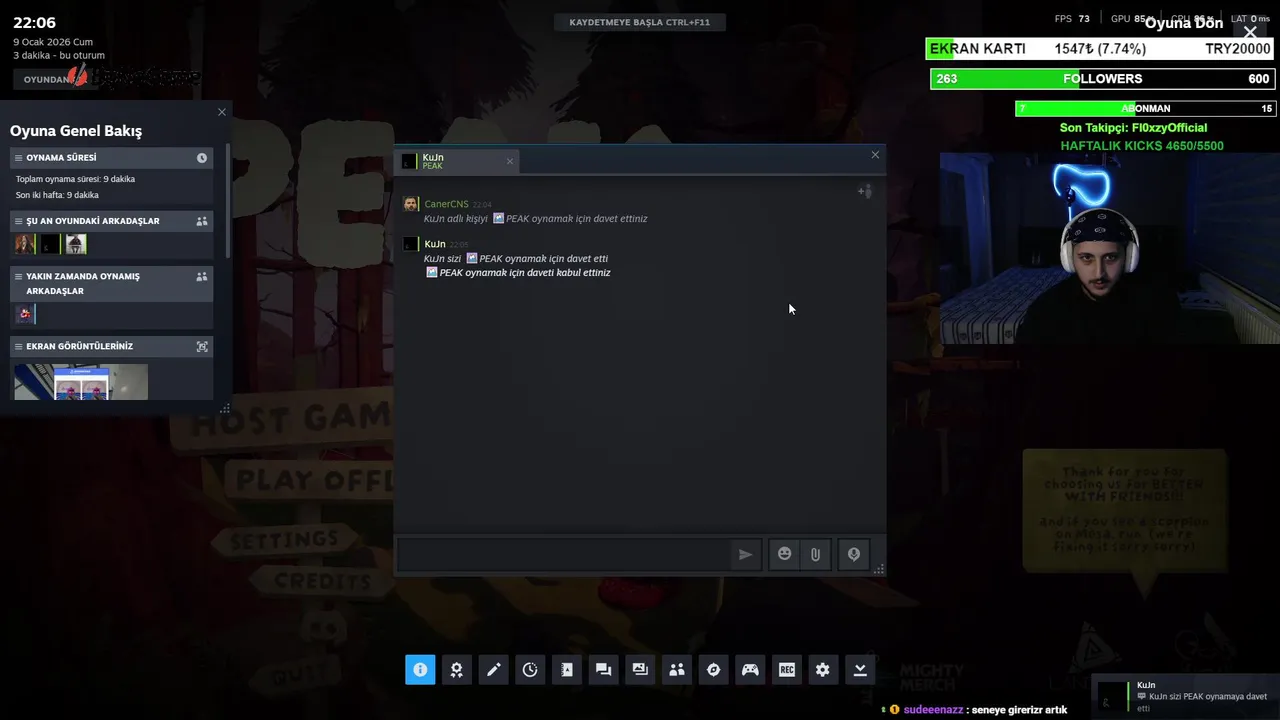Click the REC game recording icon
This screenshot has width=1280, height=720.
[x=787, y=670]
